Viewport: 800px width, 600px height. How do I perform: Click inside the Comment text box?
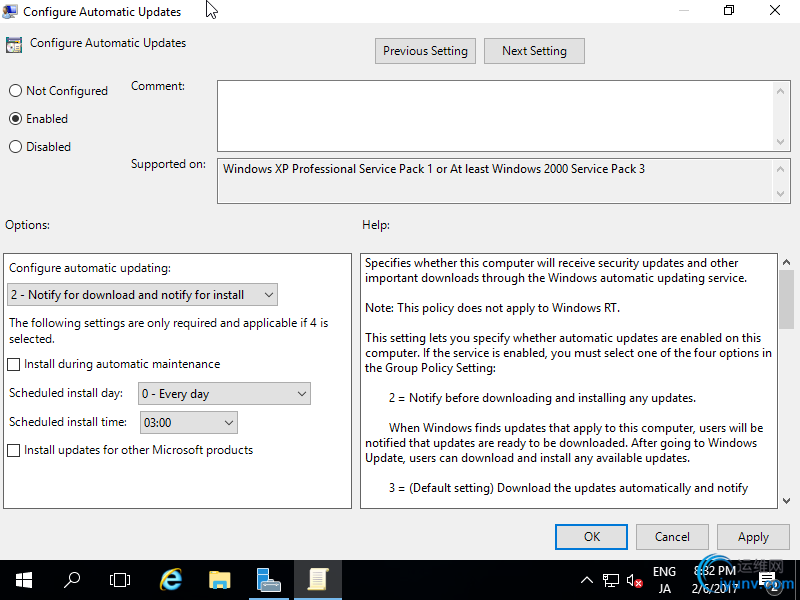tap(494, 116)
